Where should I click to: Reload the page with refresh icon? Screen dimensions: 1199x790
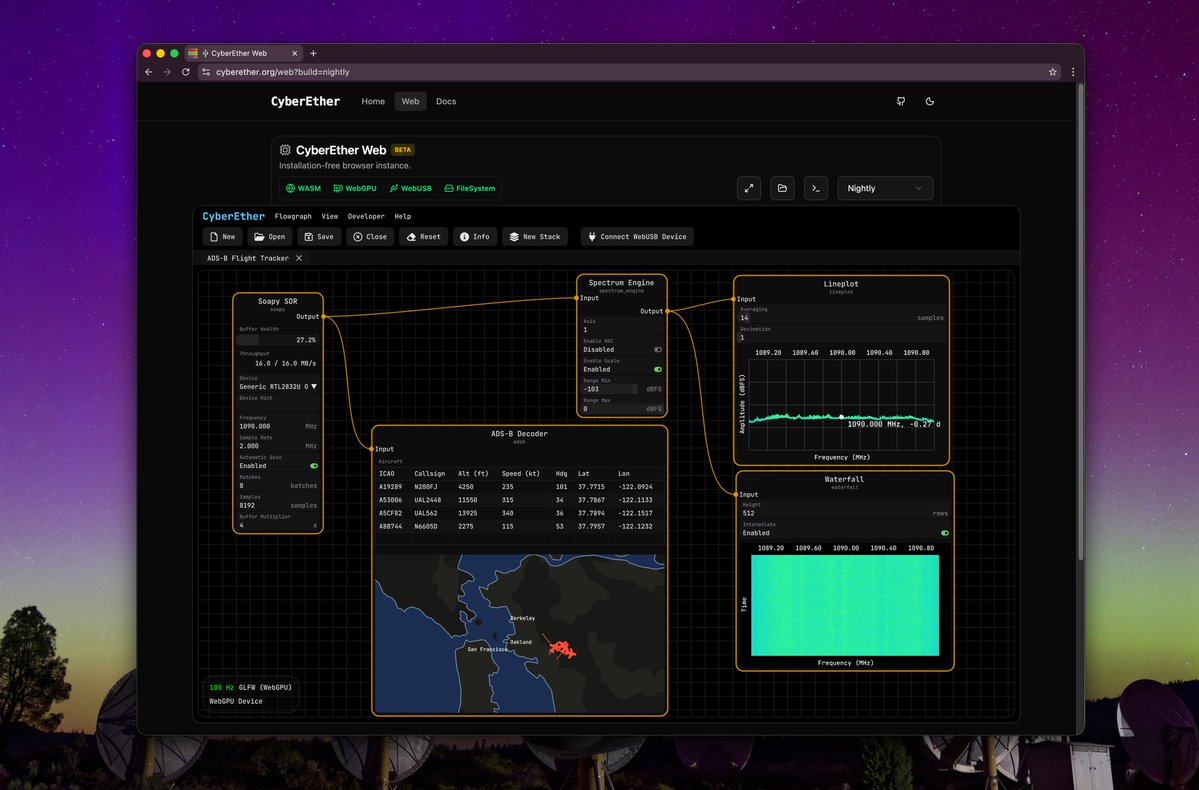click(x=185, y=72)
